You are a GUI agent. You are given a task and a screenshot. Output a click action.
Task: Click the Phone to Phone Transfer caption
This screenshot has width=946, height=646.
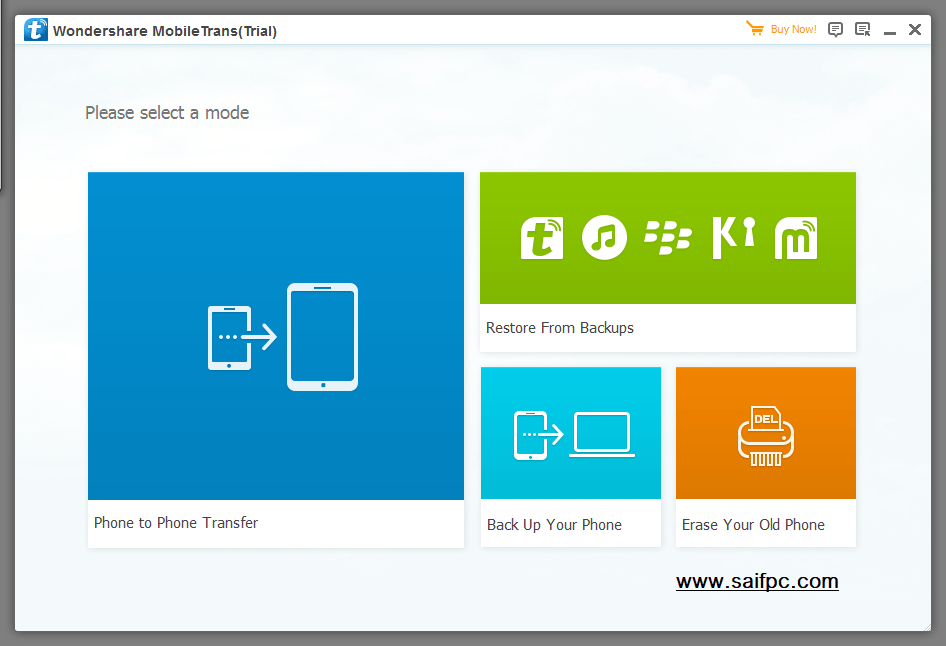coord(176,522)
